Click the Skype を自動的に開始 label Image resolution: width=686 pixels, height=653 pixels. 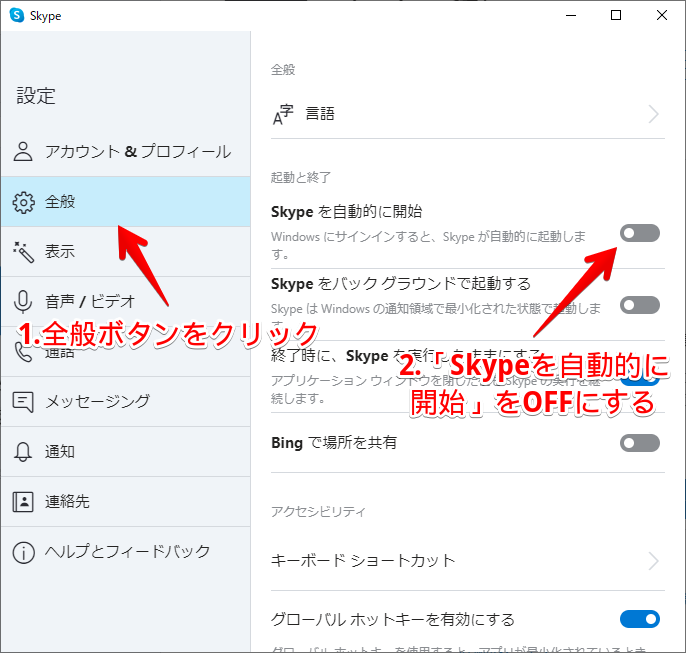tap(346, 212)
